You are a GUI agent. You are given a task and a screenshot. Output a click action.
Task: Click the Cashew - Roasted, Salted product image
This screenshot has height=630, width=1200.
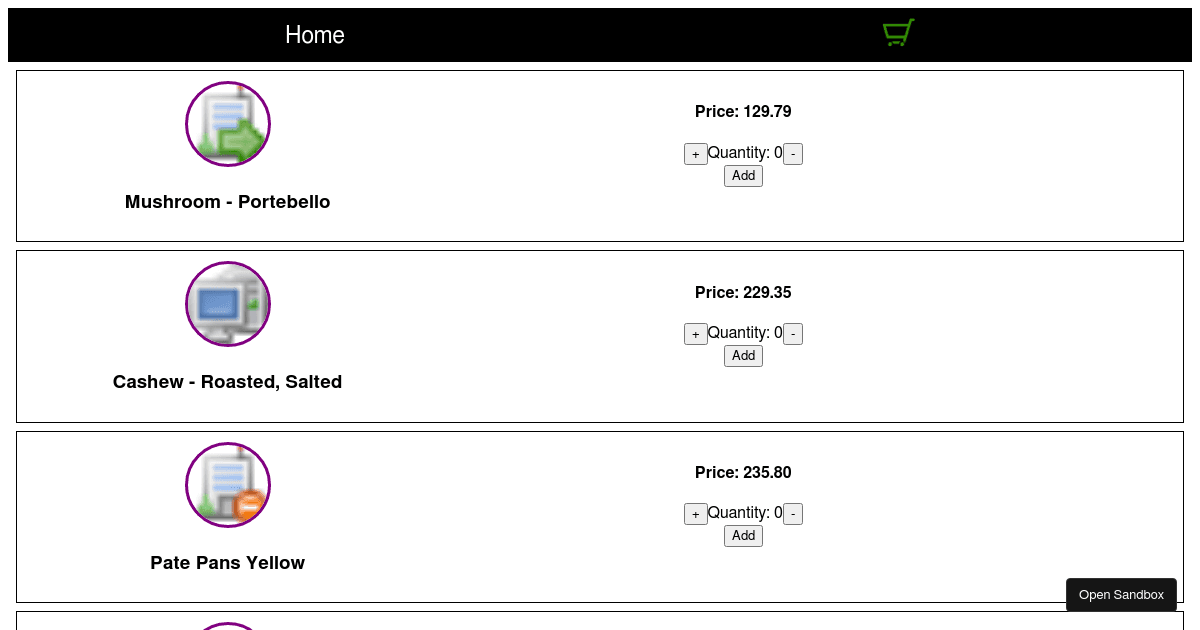[228, 304]
